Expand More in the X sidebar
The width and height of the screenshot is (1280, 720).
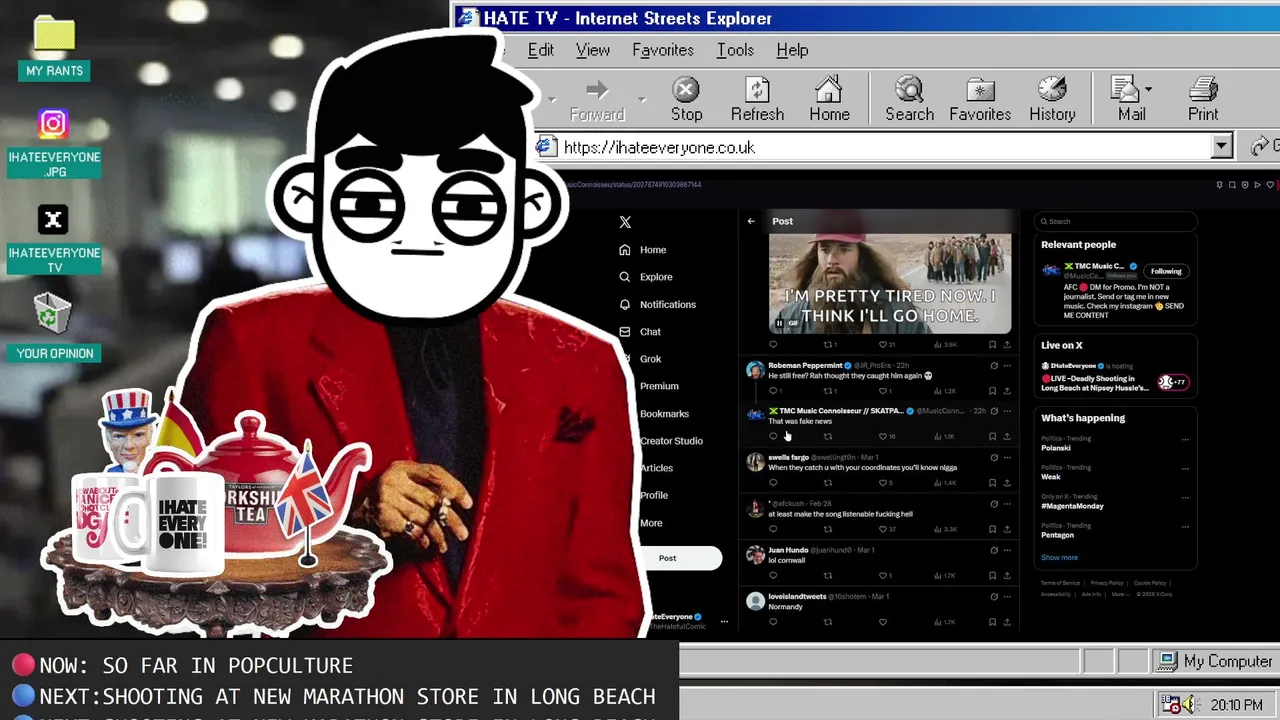pyautogui.click(x=651, y=522)
